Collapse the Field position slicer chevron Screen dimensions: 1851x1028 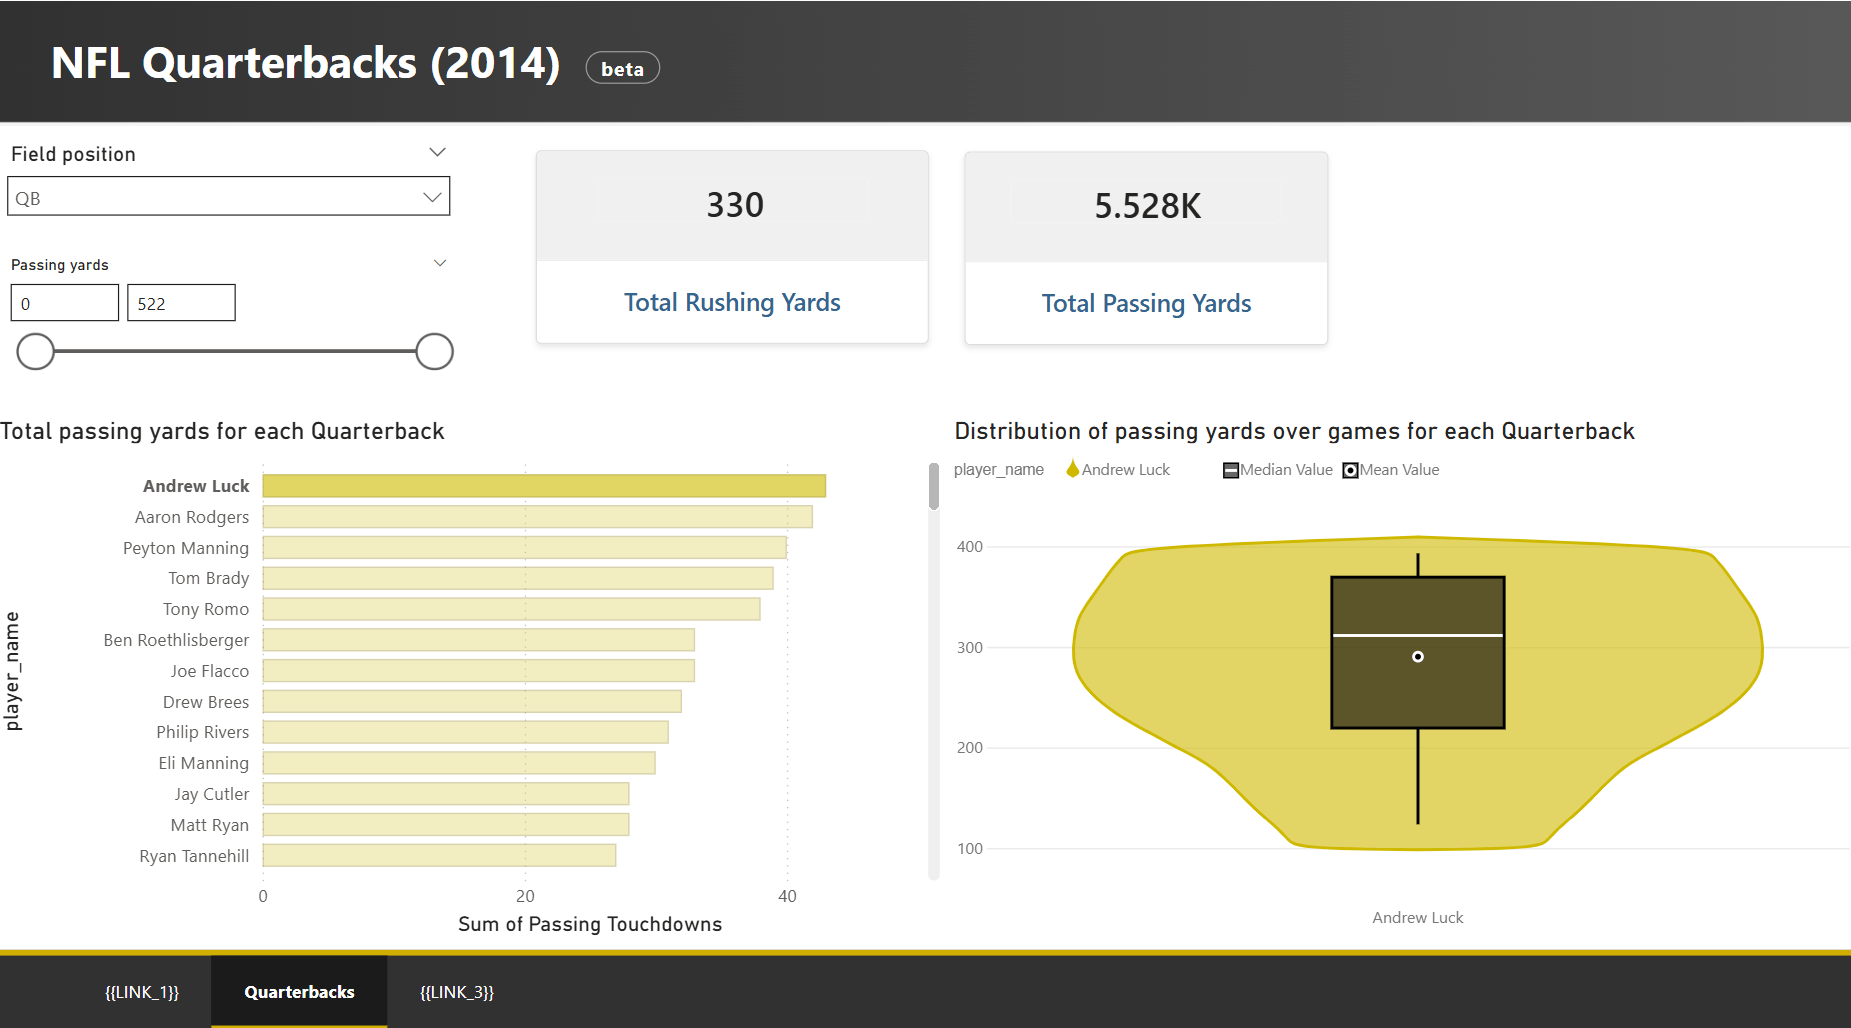[437, 152]
